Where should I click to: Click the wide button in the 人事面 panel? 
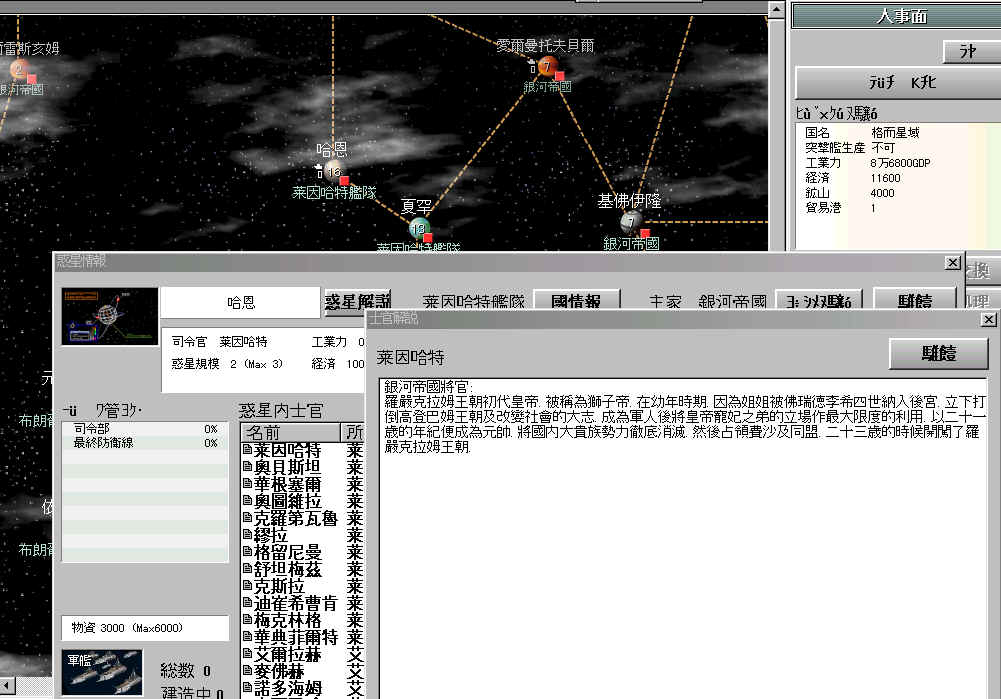point(899,82)
